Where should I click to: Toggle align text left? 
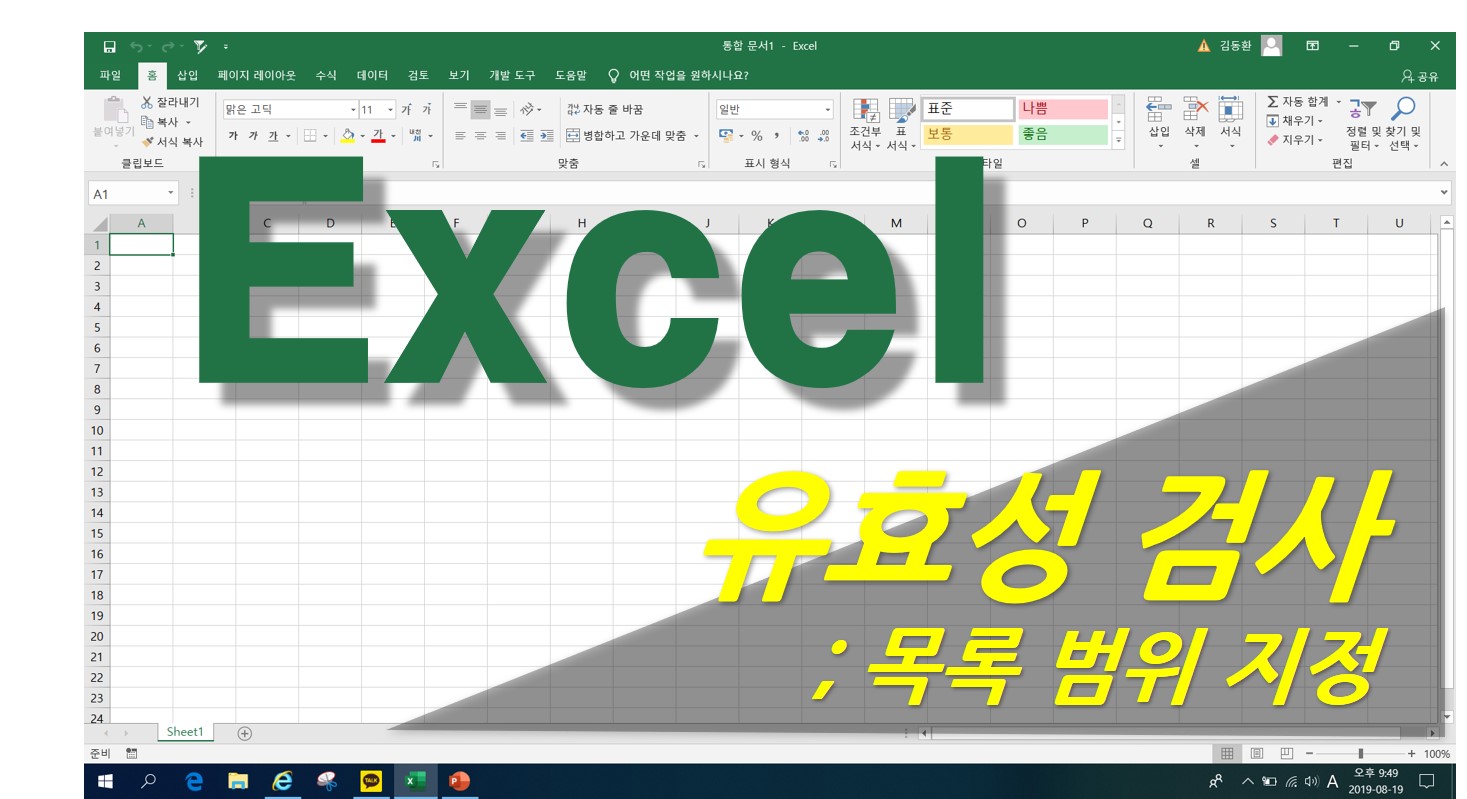pos(460,136)
